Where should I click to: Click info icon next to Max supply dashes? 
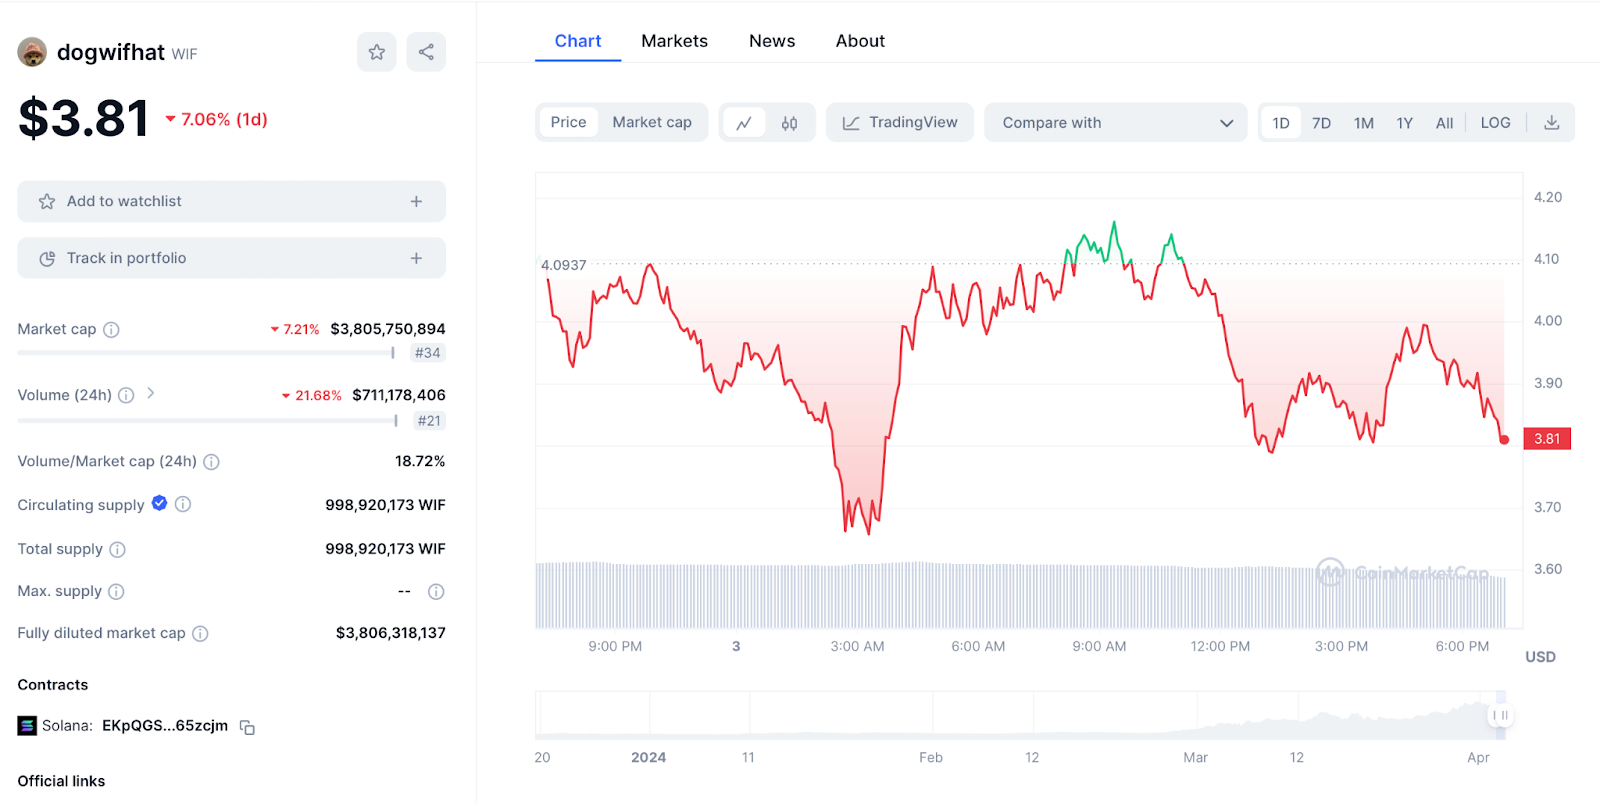point(436,592)
